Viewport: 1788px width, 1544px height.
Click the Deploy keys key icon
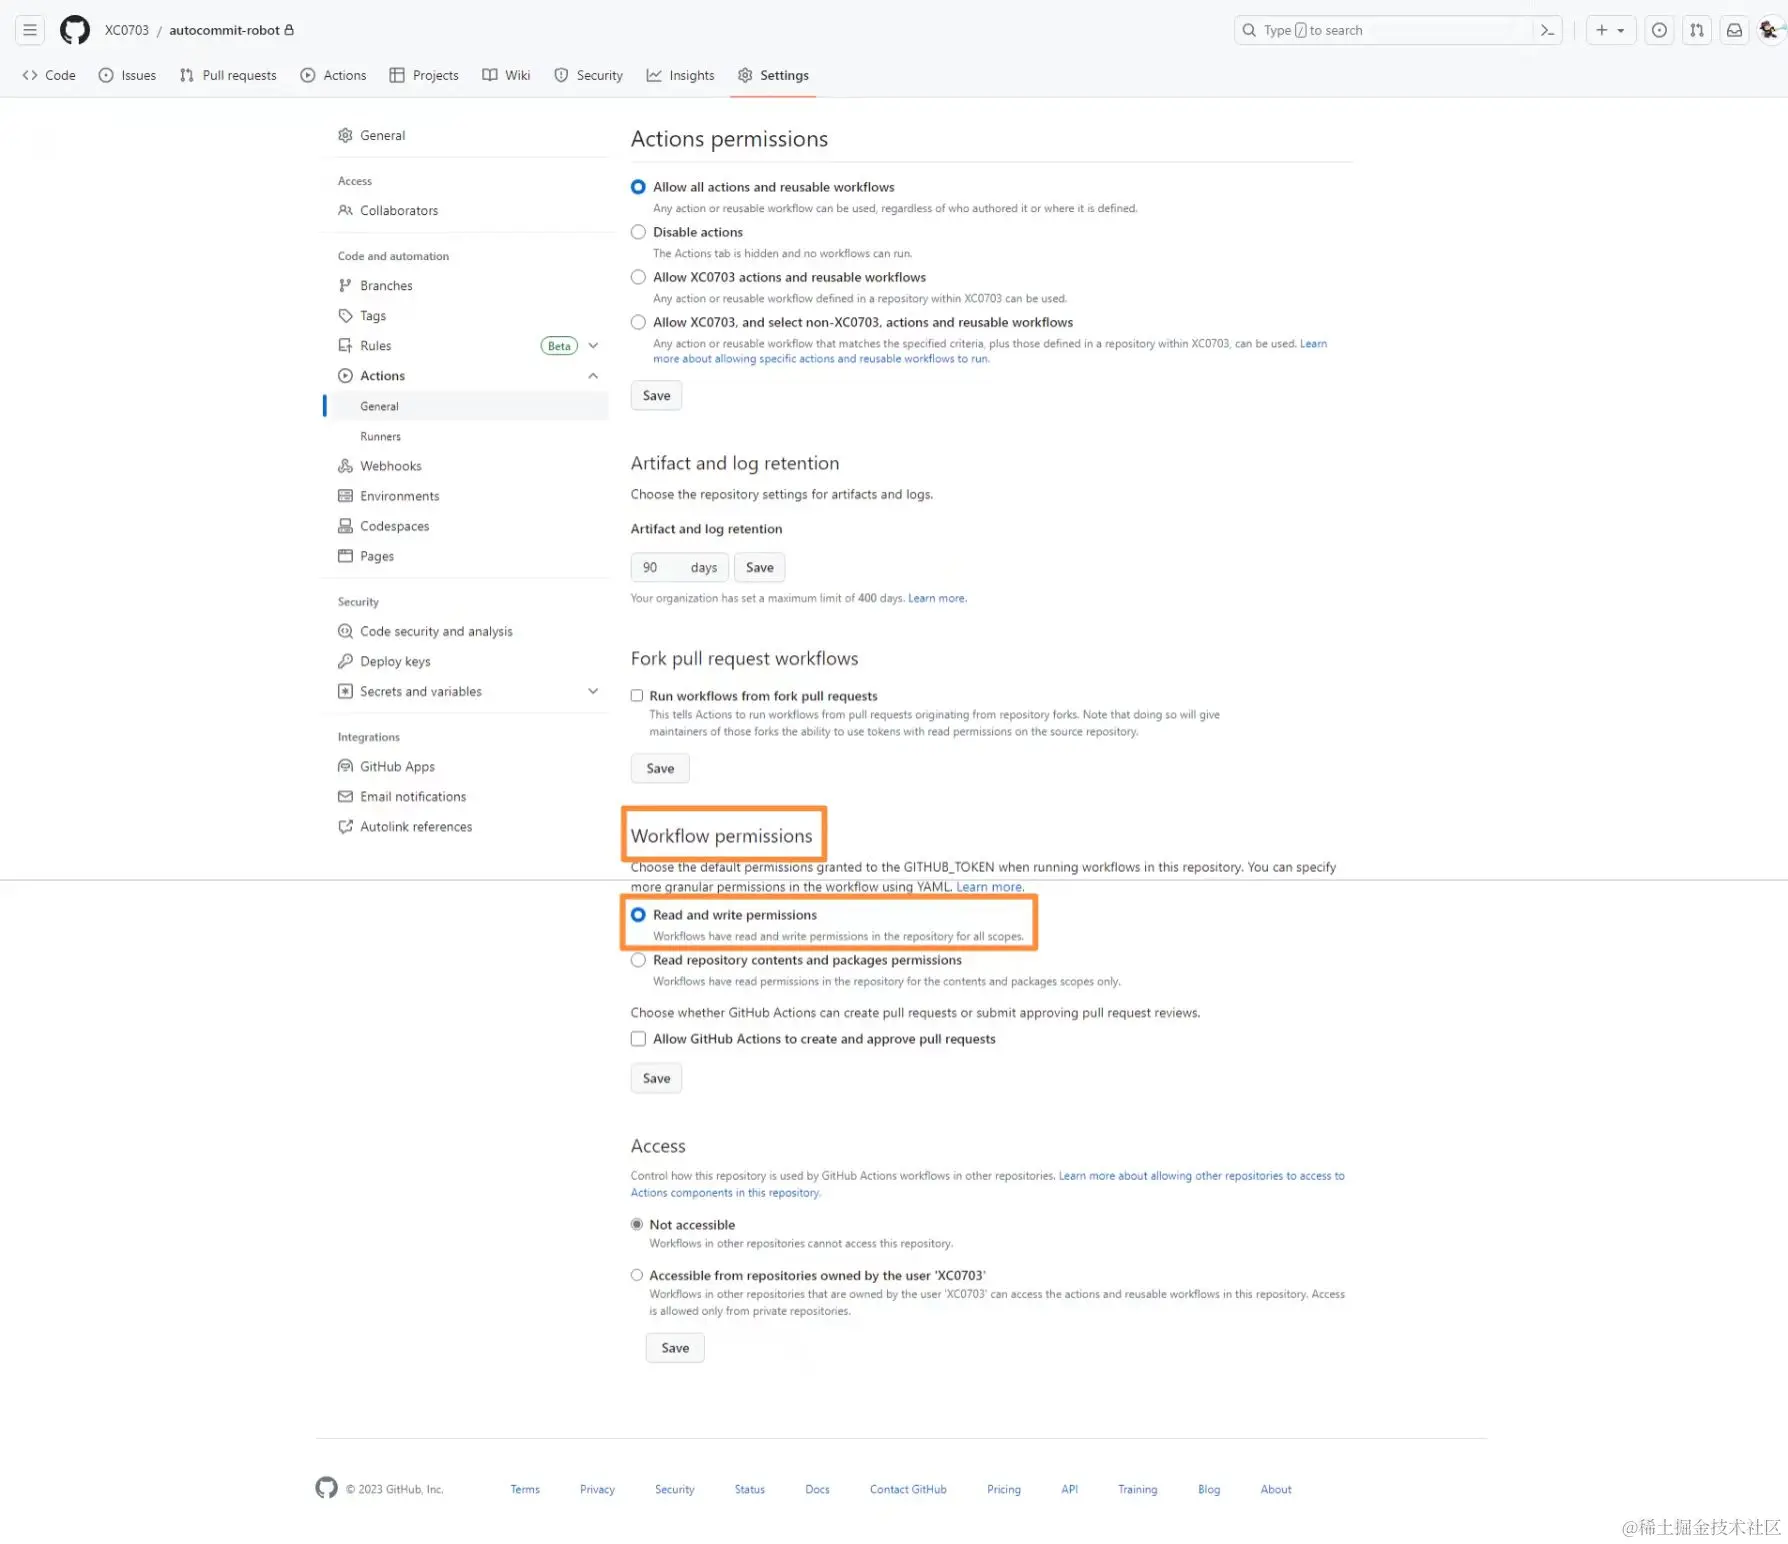click(x=345, y=661)
